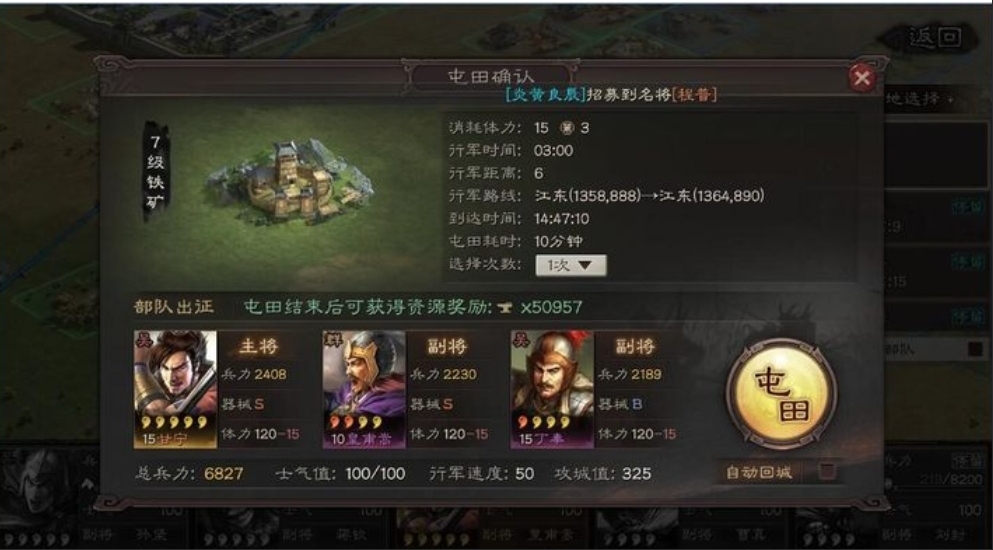Click the iron resource reward icon

(x=506, y=308)
